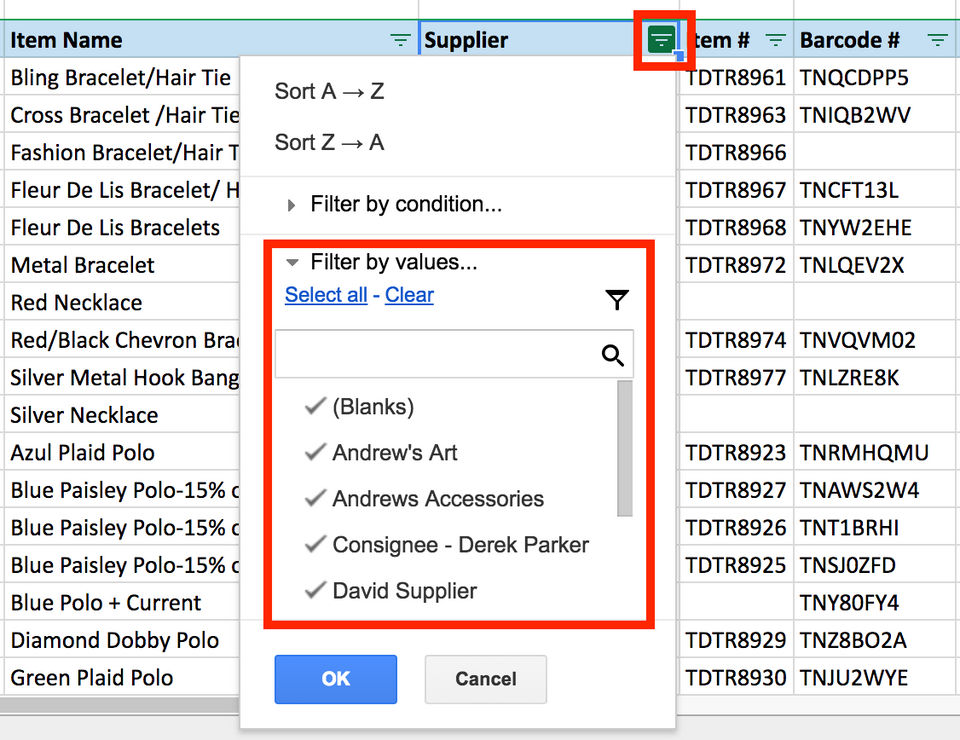Click the filter values search field
The image size is (960, 740).
tap(435, 355)
